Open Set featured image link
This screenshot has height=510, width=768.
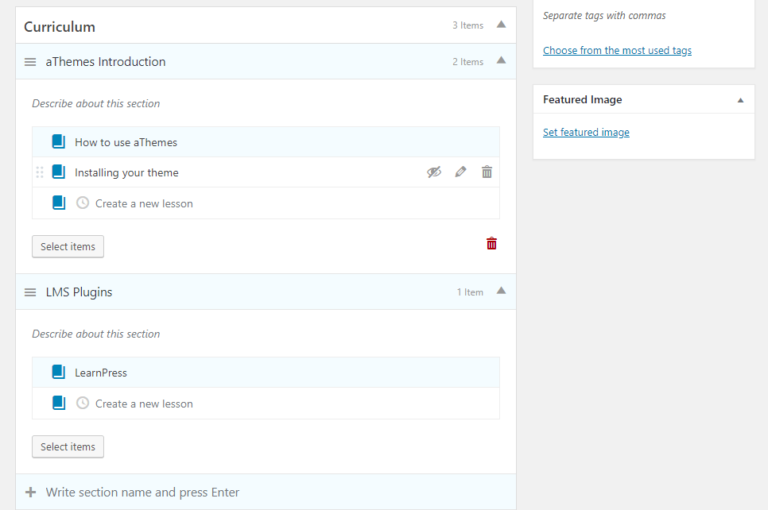(x=586, y=132)
